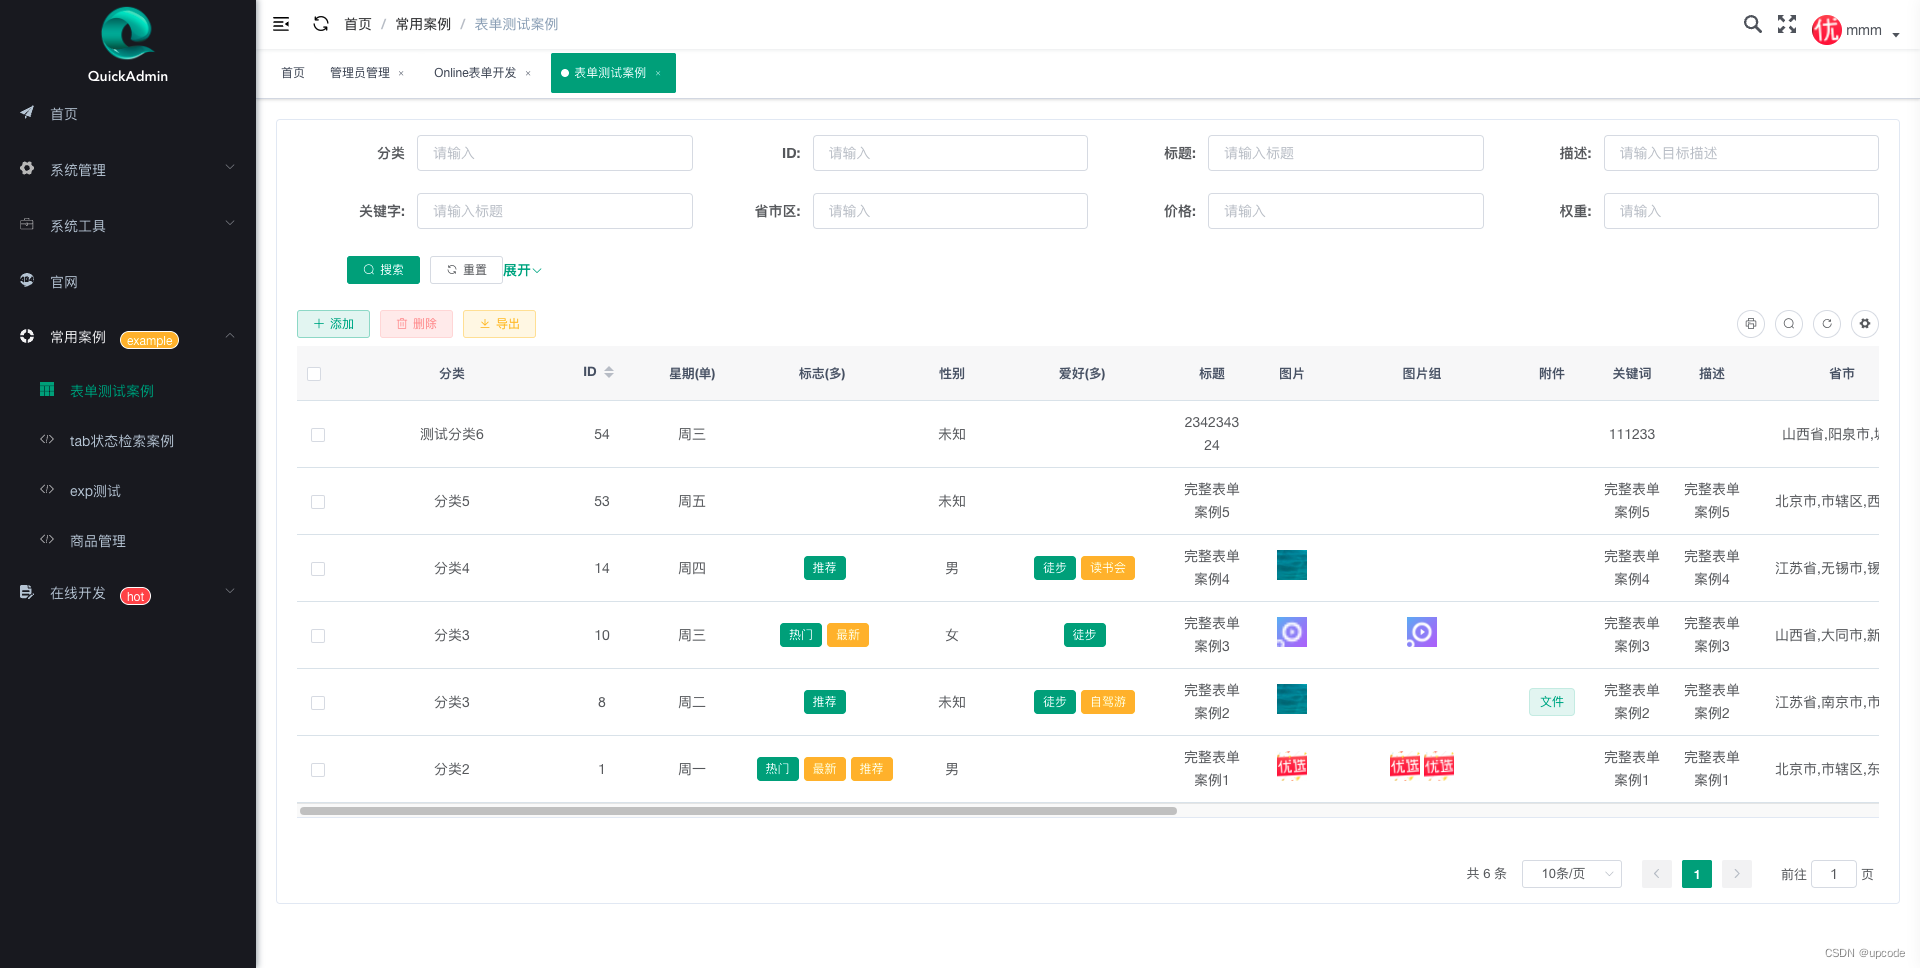This screenshot has height=968, width=1920.
Task: Check the row for 分类2 with ID 1
Action: coord(318,770)
